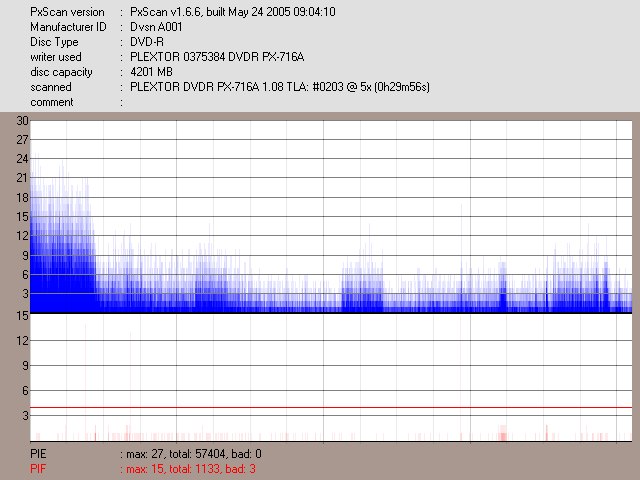The width and height of the screenshot is (640, 480).
Task: Click the PIE label below the graph
Action: click(38, 454)
